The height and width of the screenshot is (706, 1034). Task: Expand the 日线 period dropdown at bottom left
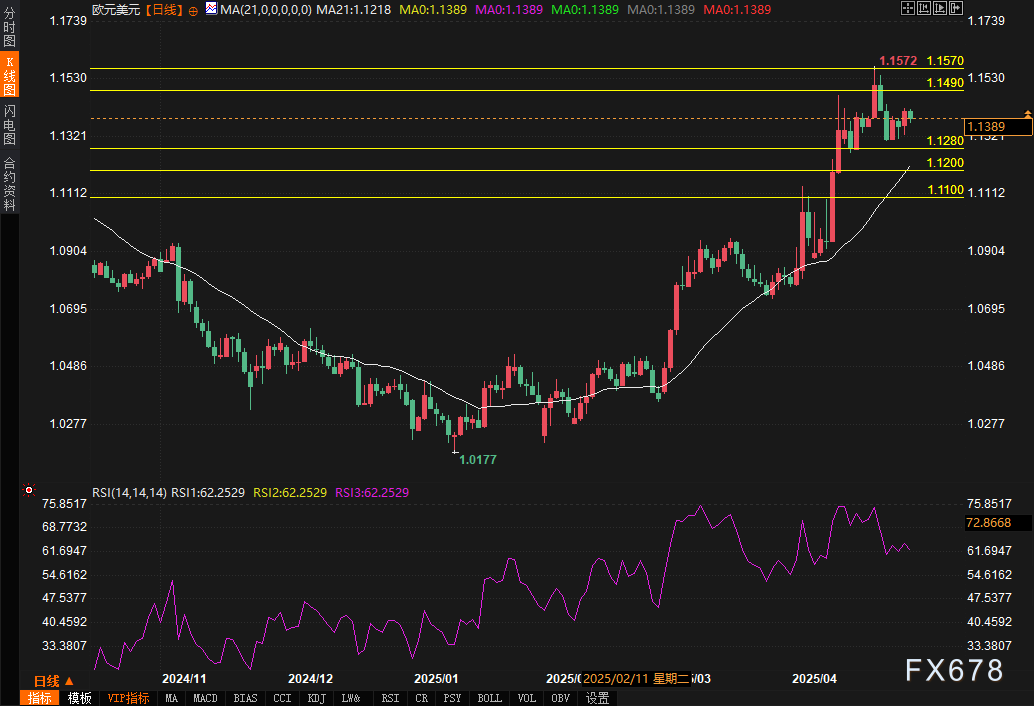53,681
